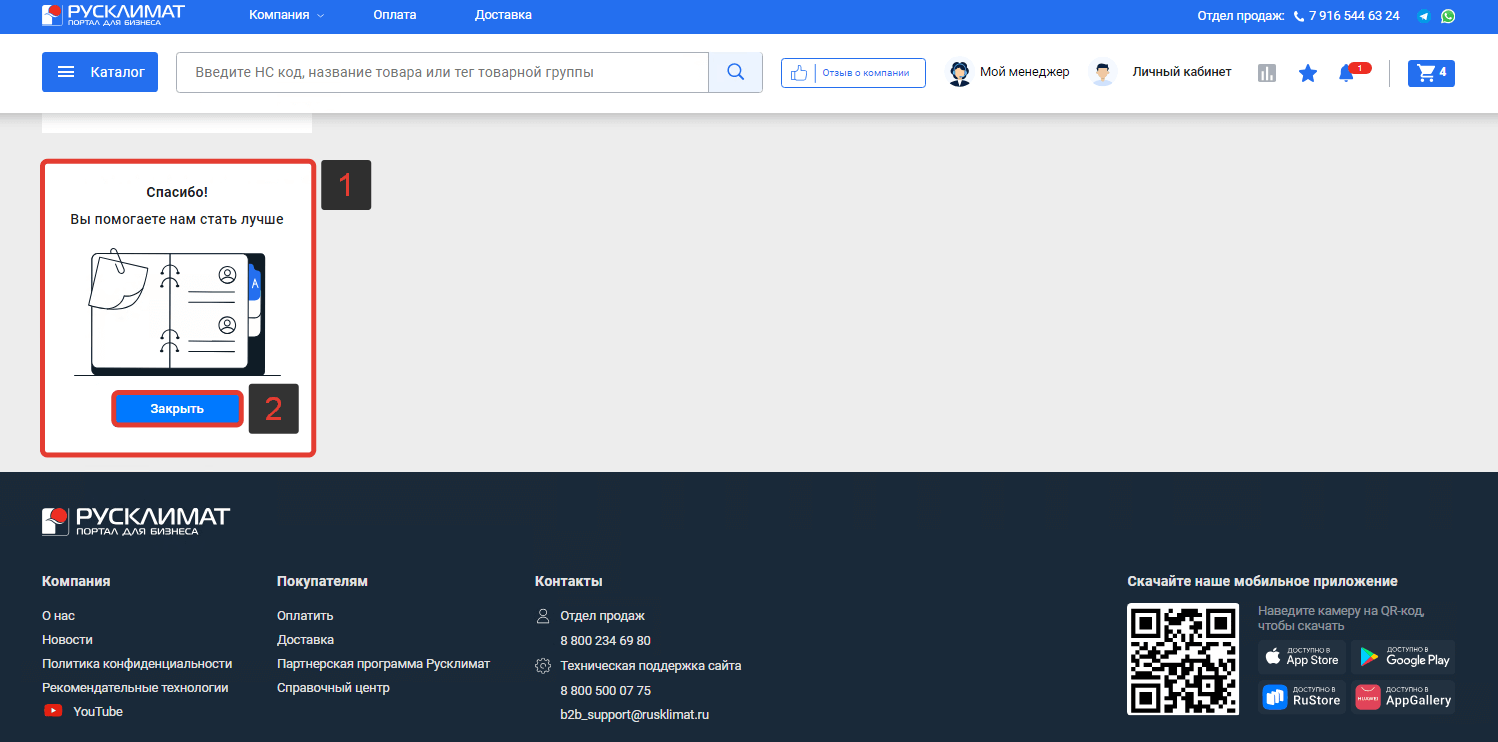Open the comparison bar chart icon
1498x742 pixels.
click(x=1267, y=73)
